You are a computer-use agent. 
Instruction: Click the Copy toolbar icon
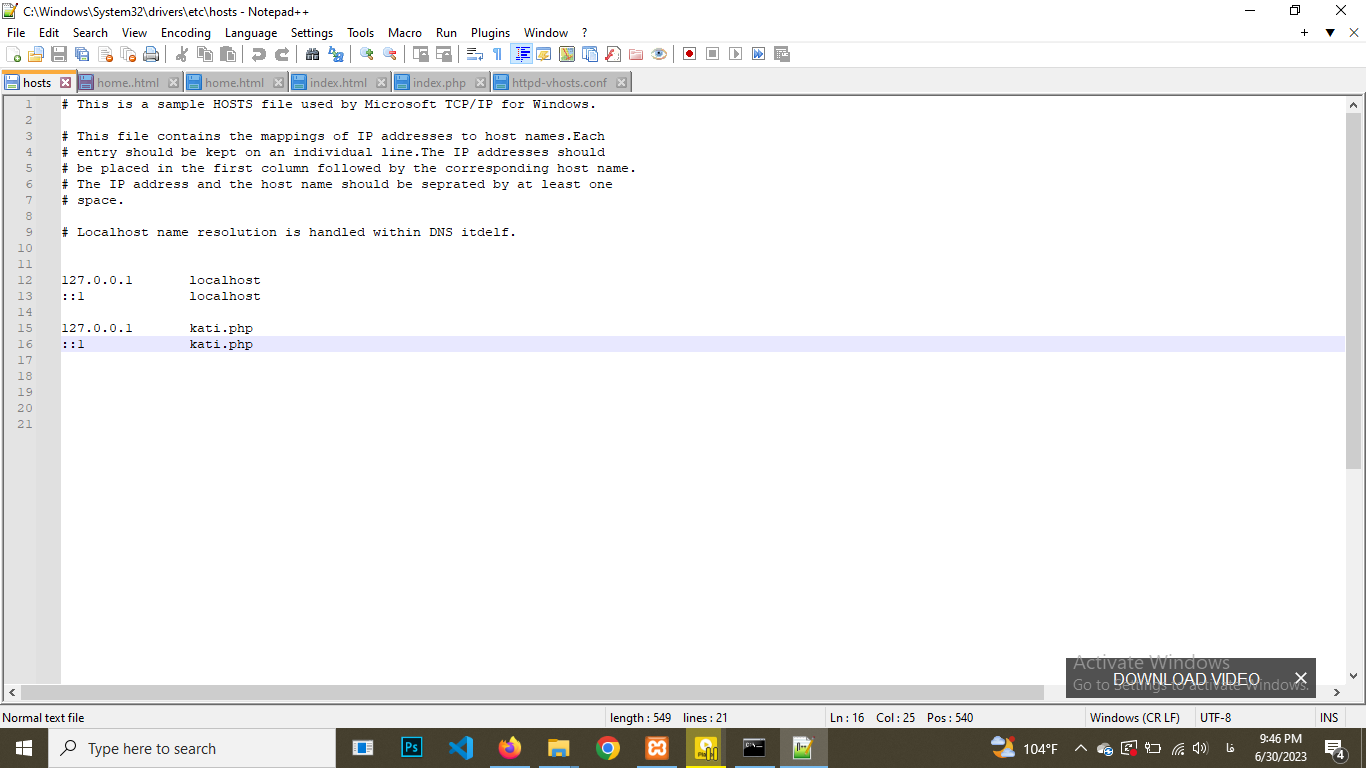(x=205, y=54)
